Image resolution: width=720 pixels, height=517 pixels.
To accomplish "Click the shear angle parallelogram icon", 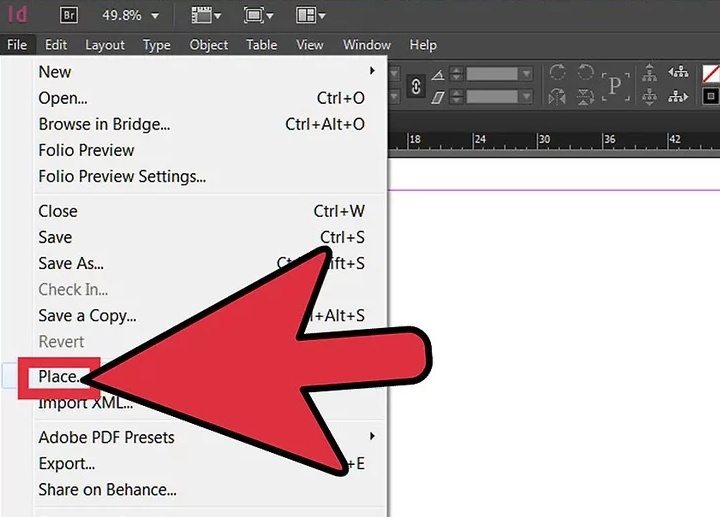I will pos(438,97).
